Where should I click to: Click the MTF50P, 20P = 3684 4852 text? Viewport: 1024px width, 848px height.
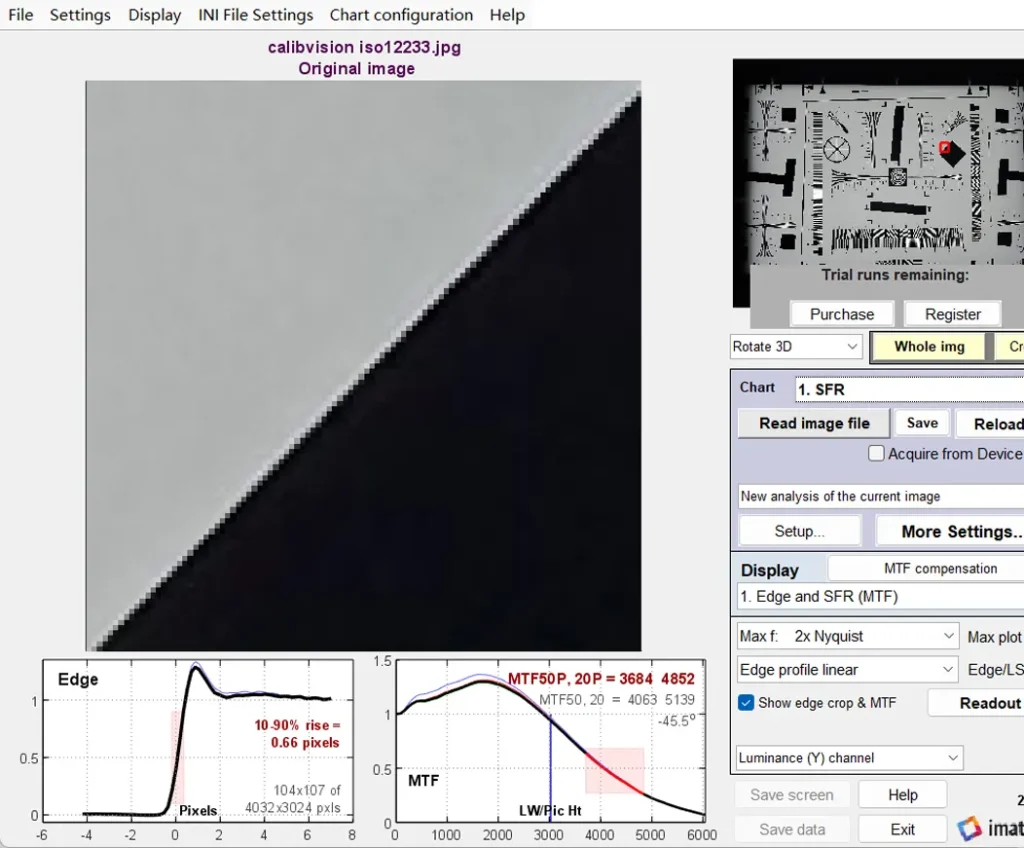[601, 679]
